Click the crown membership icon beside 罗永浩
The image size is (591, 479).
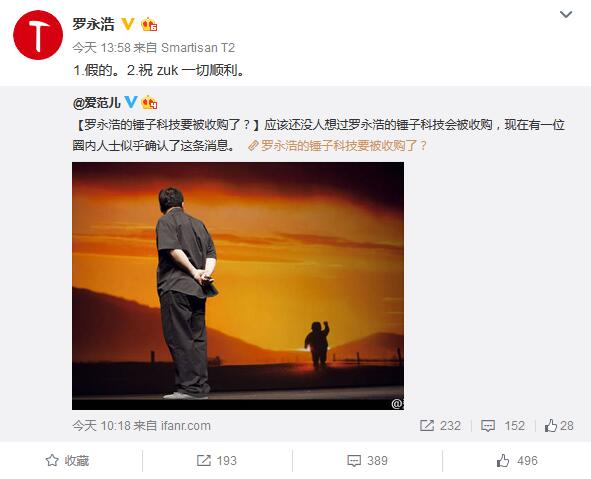point(149,24)
